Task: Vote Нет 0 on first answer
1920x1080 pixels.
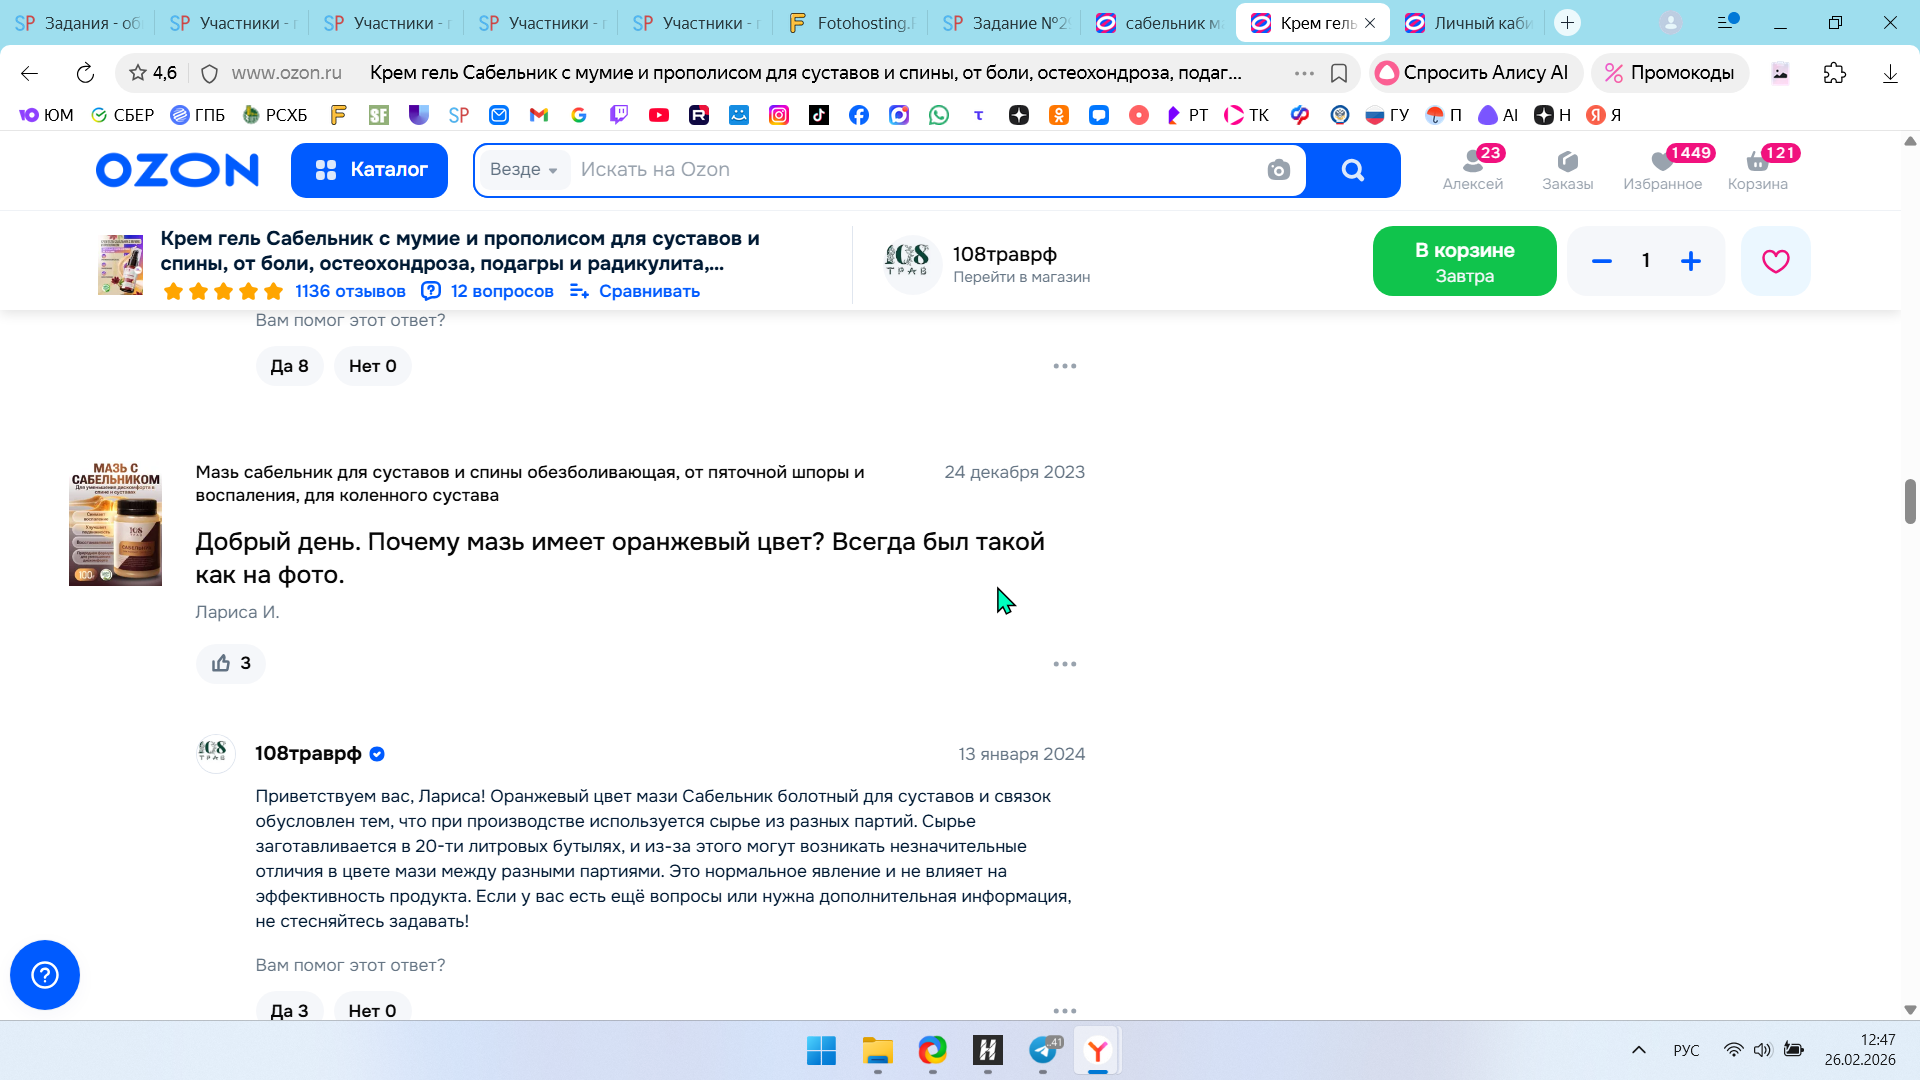Action: [372, 366]
